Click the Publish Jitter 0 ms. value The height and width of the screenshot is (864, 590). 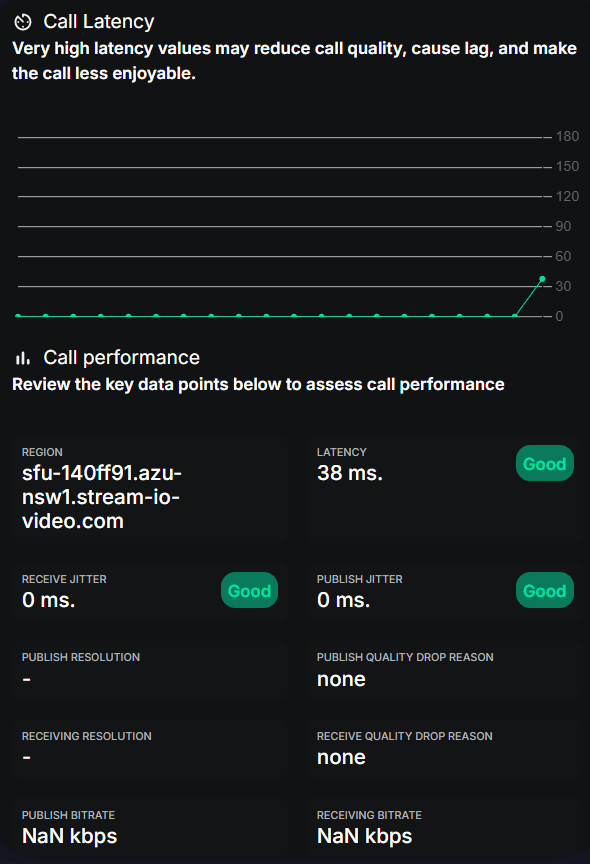pyautogui.click(x=343, y=600)
